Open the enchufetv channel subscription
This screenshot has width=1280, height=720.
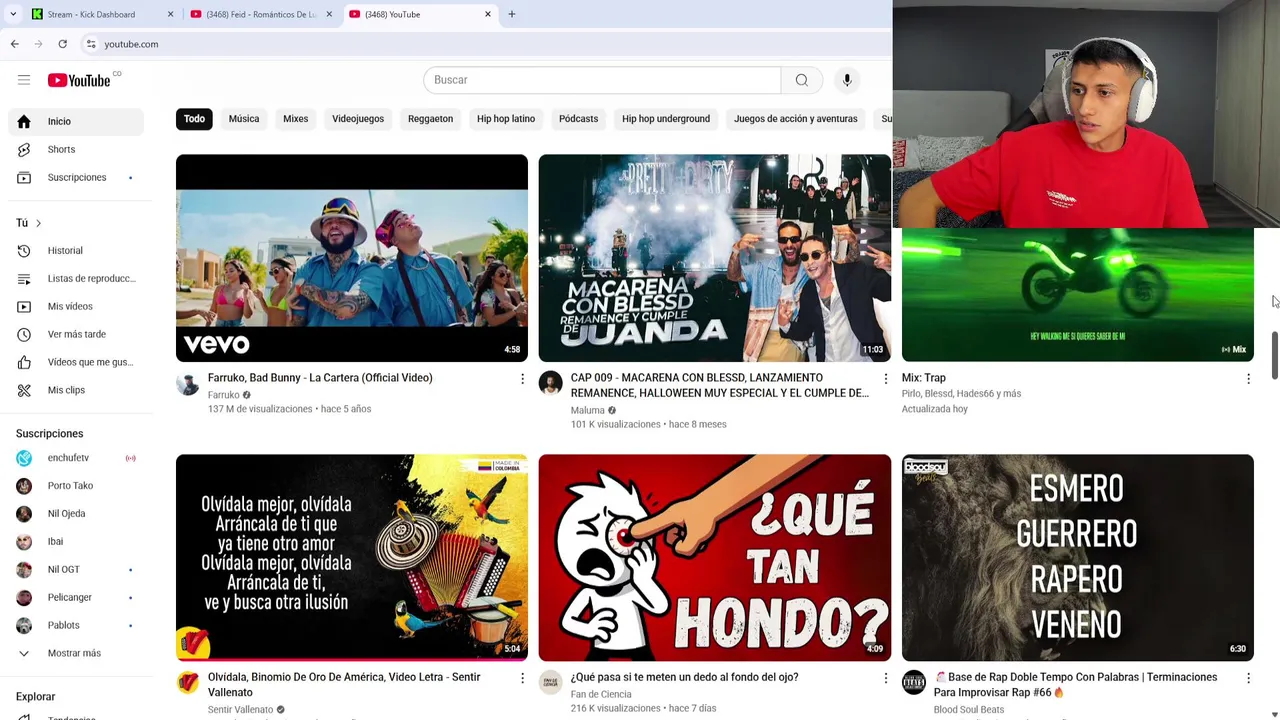[76, 458]
